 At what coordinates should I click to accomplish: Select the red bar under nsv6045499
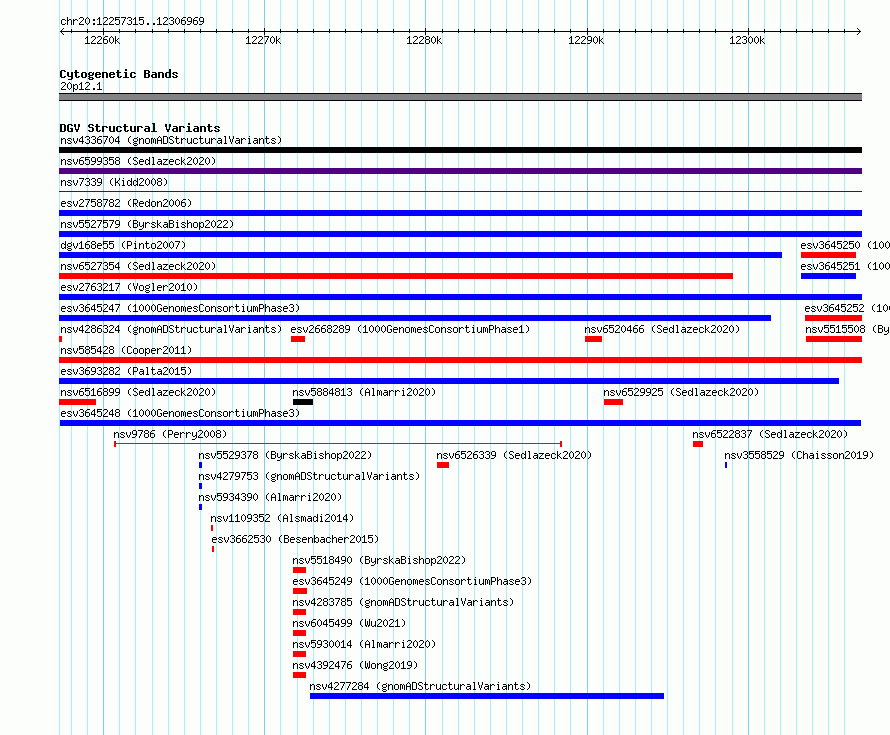pos(300,633)
